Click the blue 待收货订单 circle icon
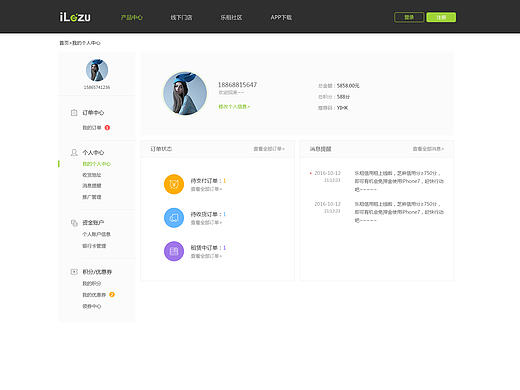This screenshot has height=390, width=520. point(174,218)
